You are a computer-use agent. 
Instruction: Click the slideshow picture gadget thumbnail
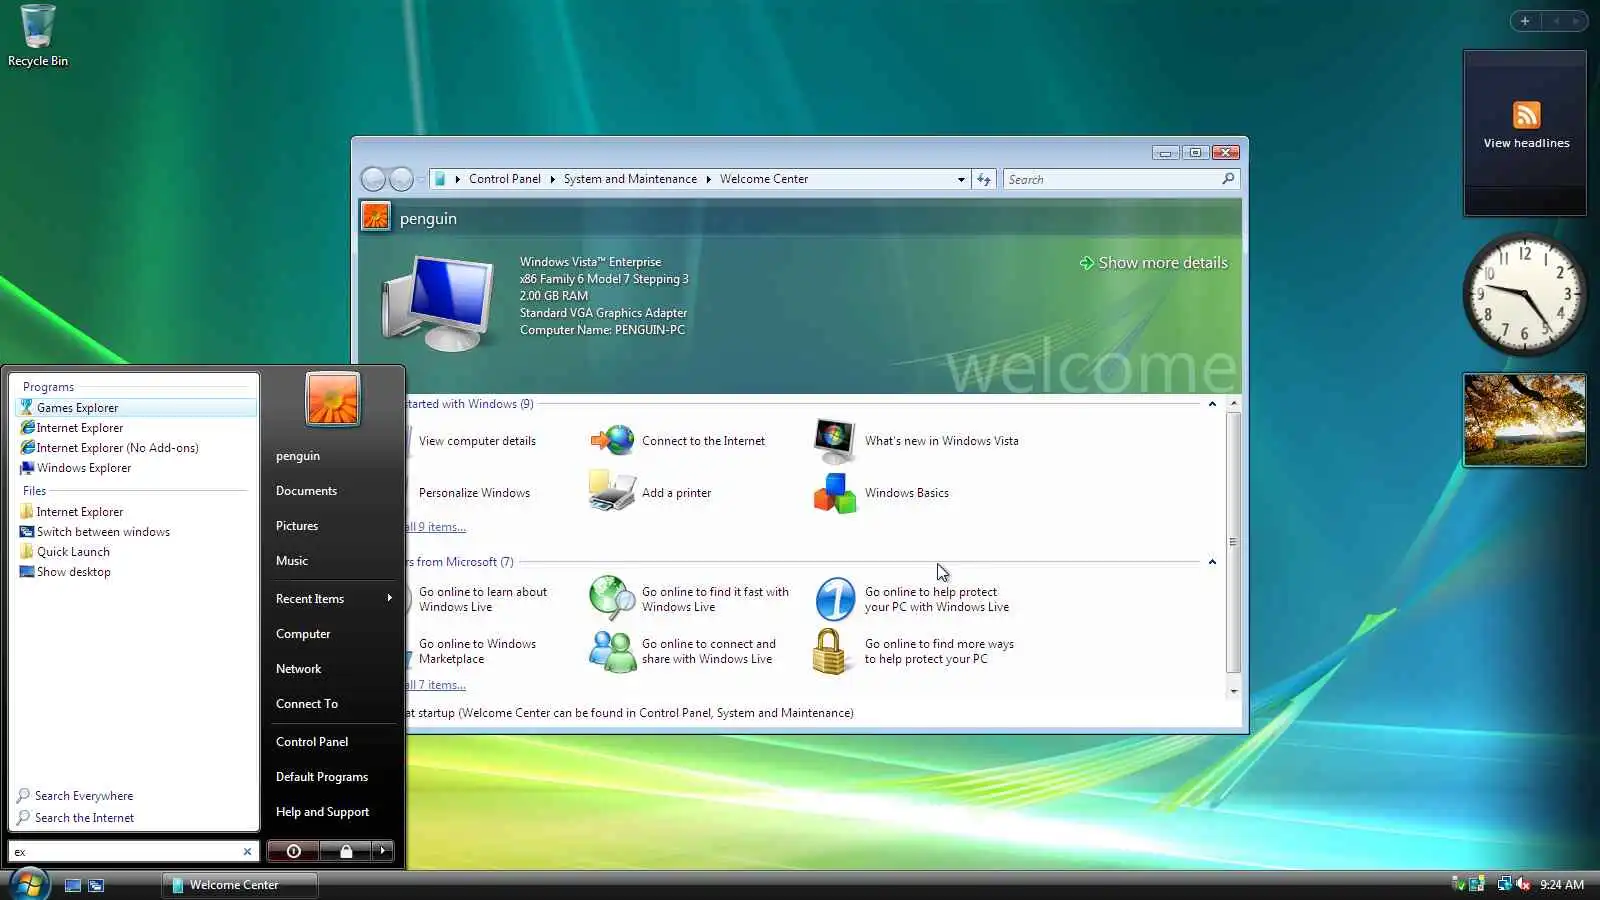1525,420
